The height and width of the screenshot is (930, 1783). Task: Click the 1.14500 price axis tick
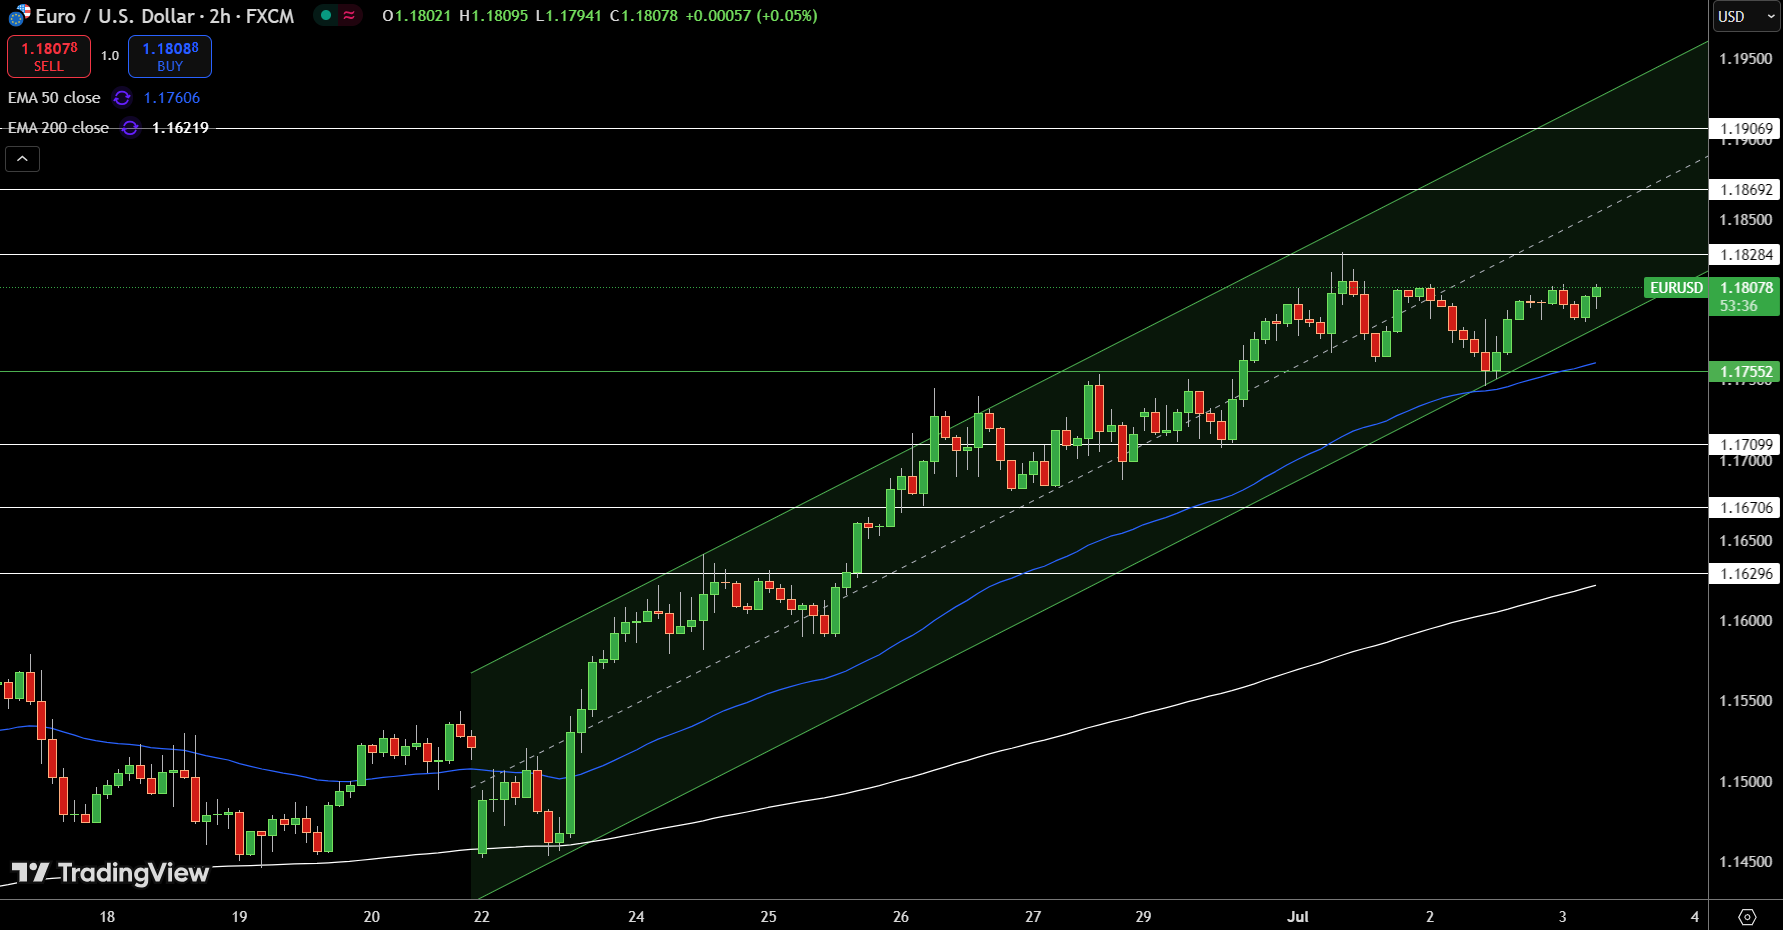coord(1745,862)
